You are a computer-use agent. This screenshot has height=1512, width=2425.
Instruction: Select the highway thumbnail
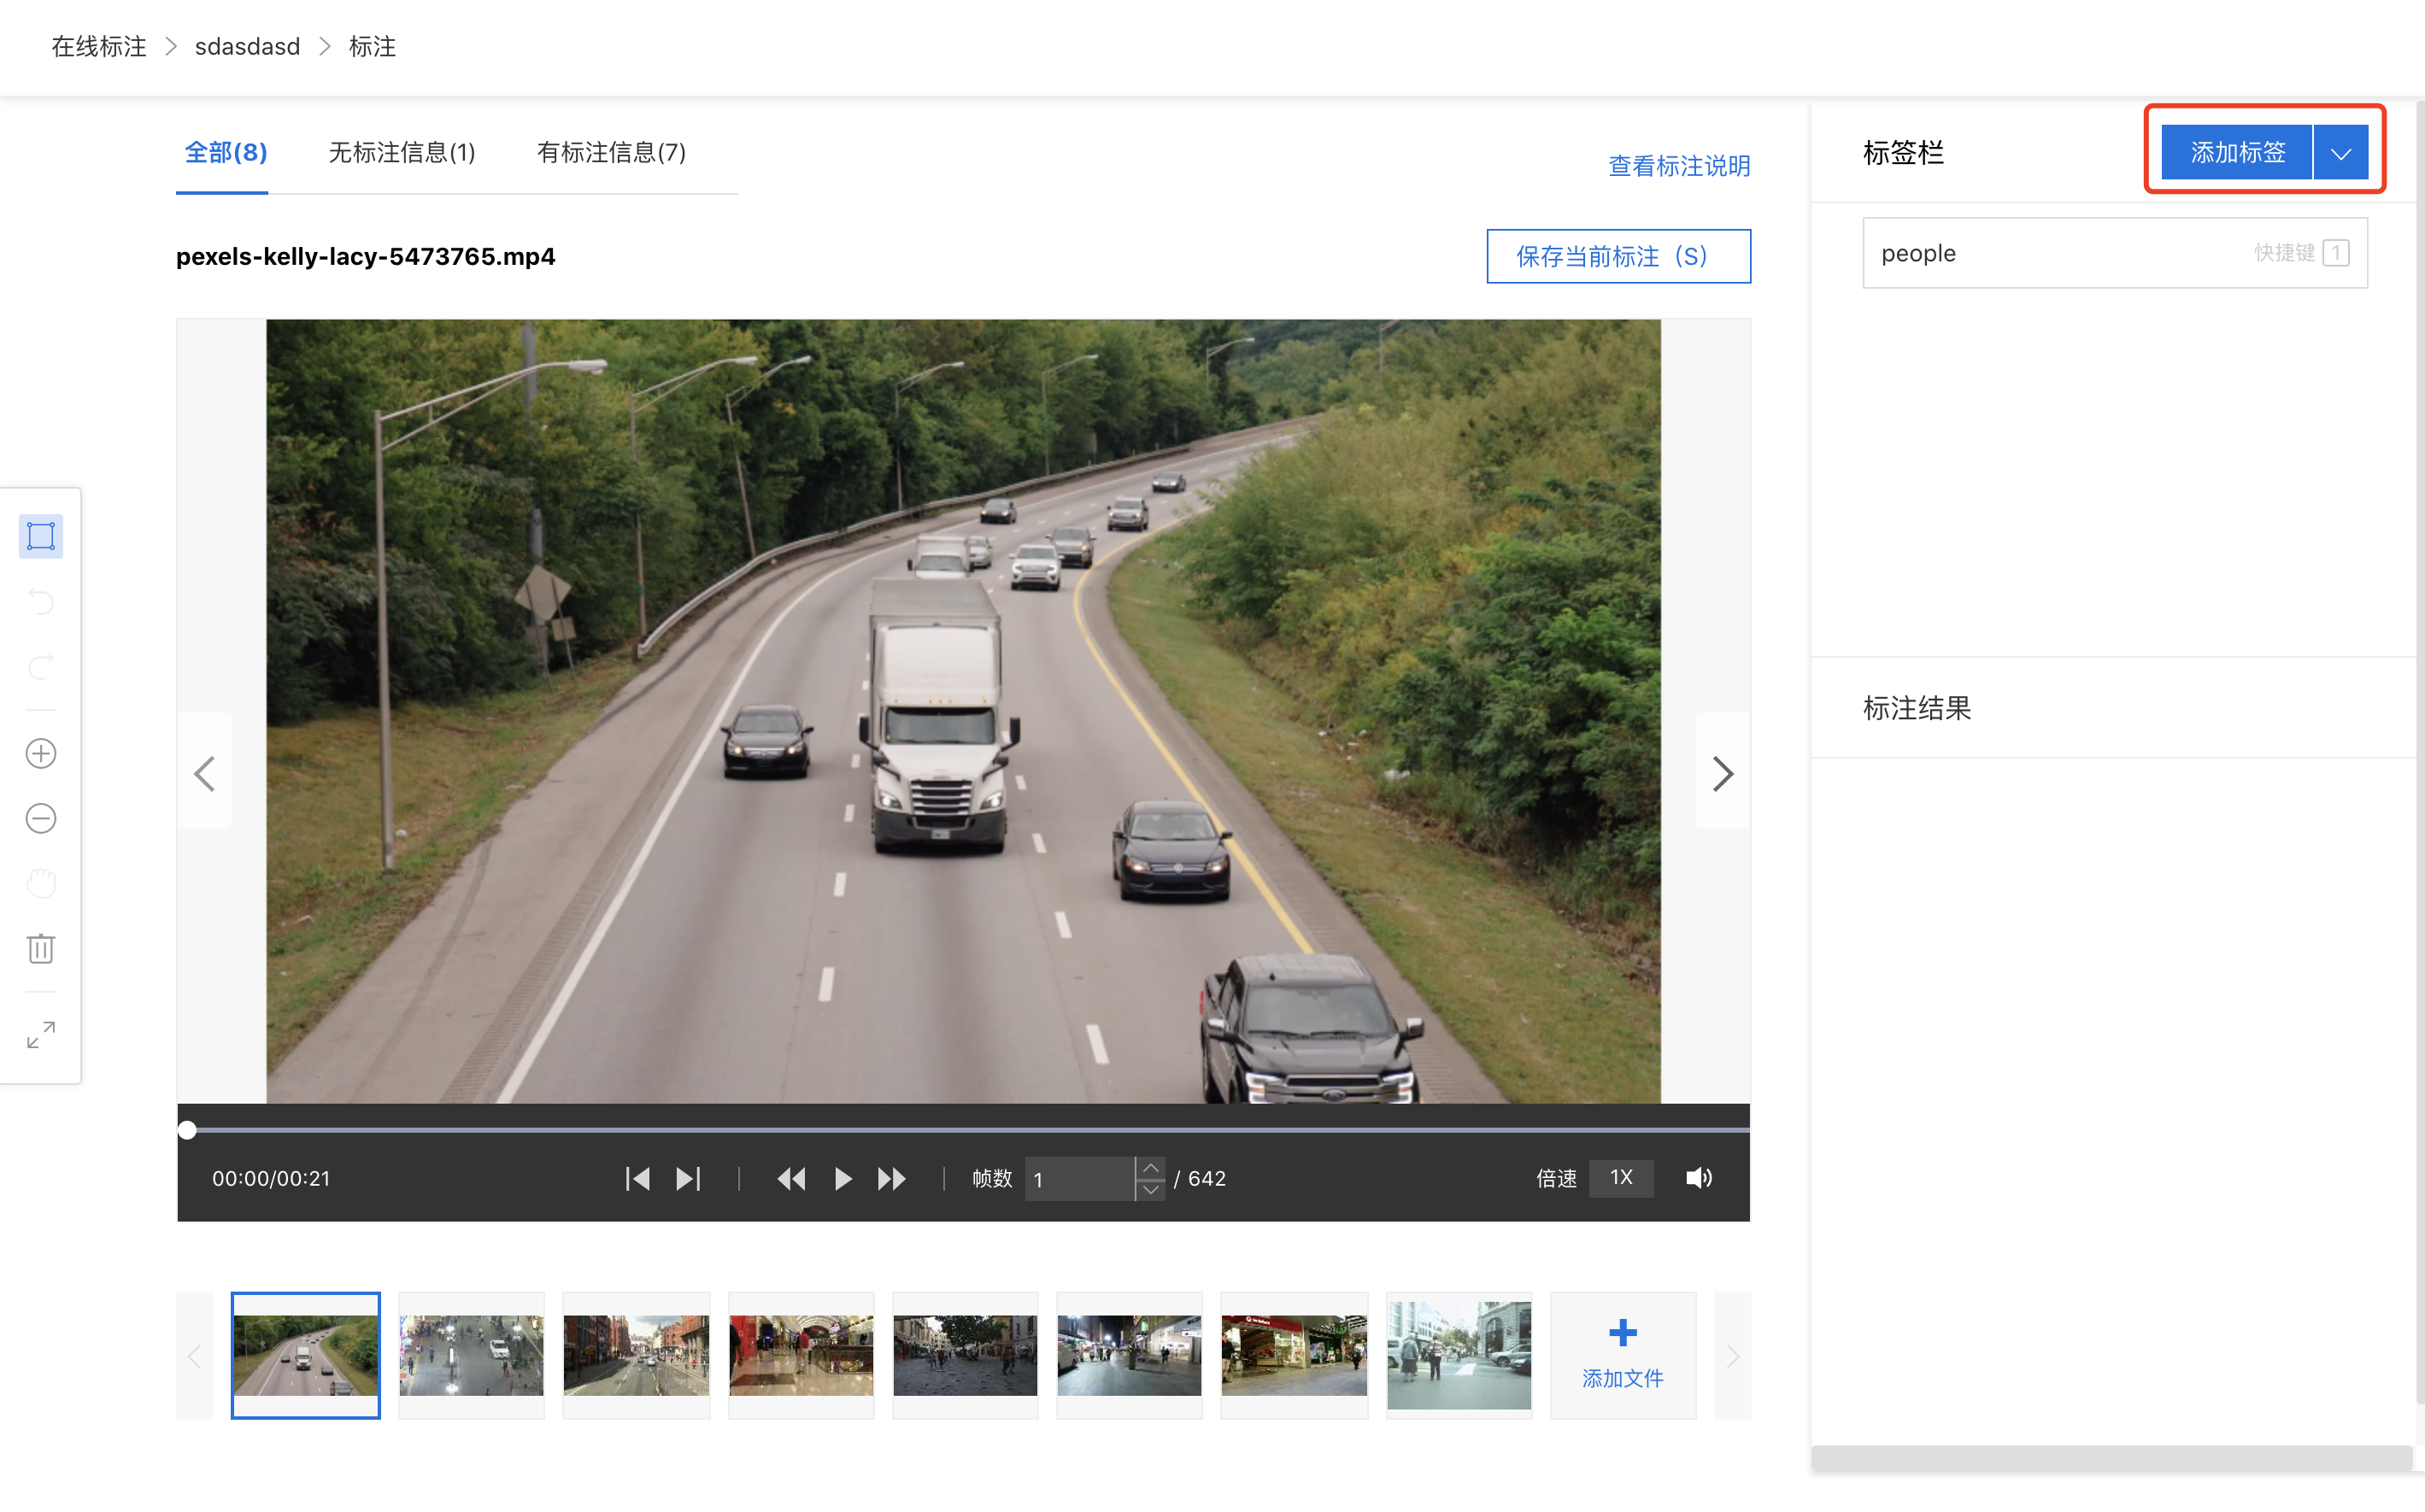tap(305, 1355)
